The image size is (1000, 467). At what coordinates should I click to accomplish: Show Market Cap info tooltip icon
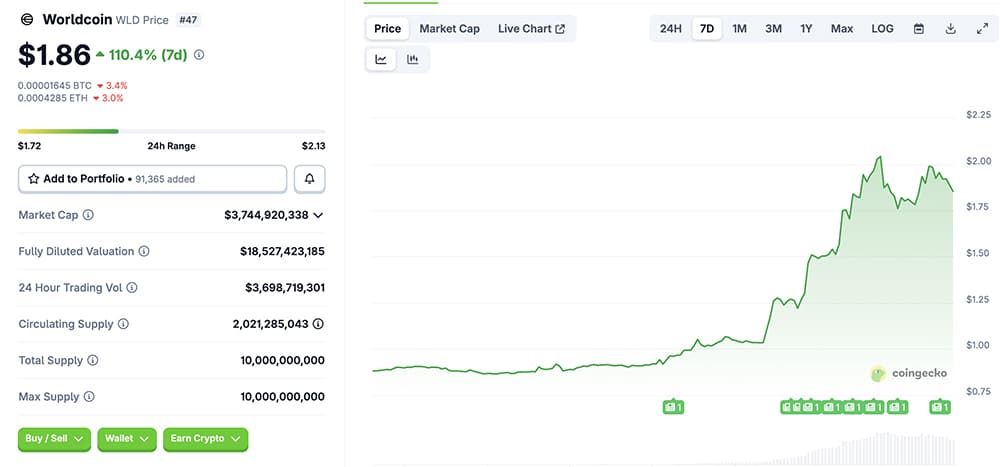point(88,215)
